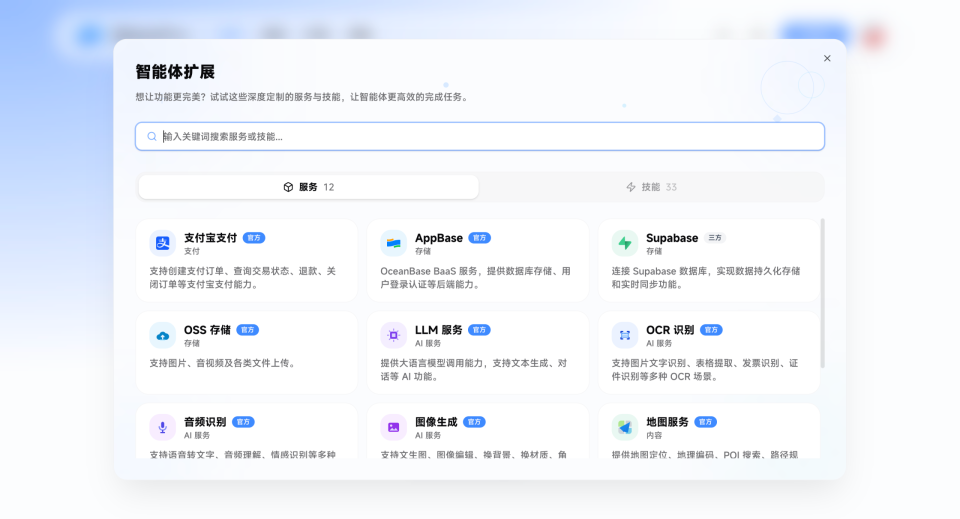Click the AI 服务 label under OCR 识别
Image resolution: width=960 pixels, height=519 pixels.
click(x=659, y=343)
